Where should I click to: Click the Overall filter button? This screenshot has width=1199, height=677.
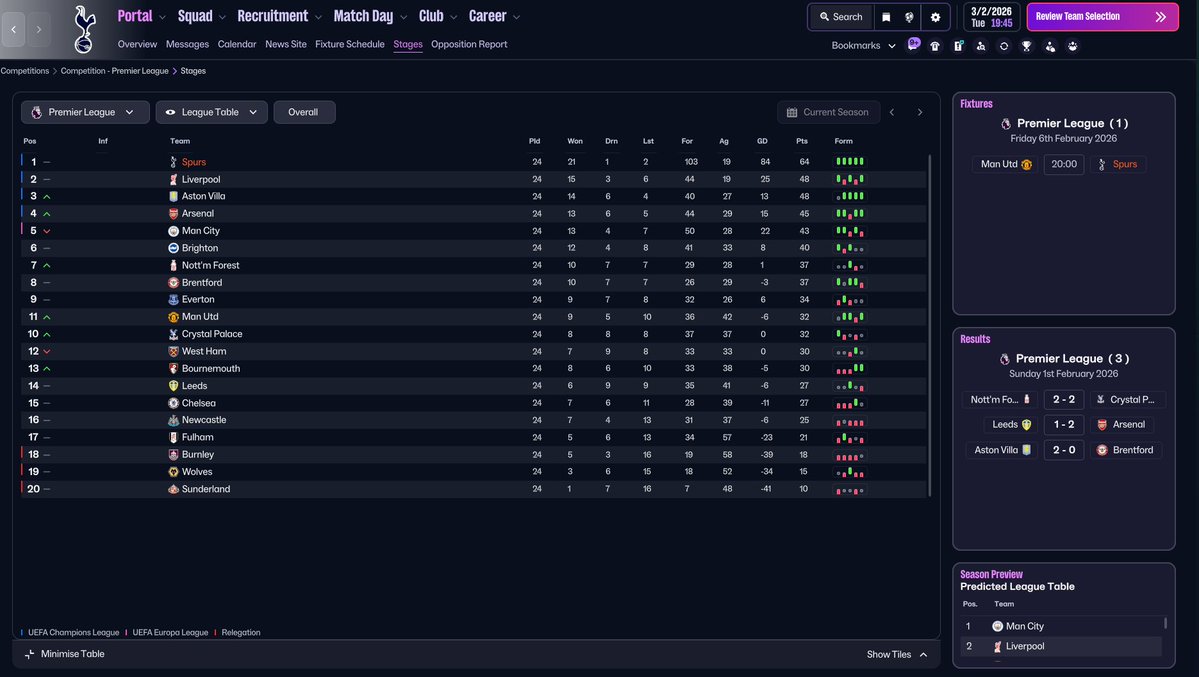(304, 112)
